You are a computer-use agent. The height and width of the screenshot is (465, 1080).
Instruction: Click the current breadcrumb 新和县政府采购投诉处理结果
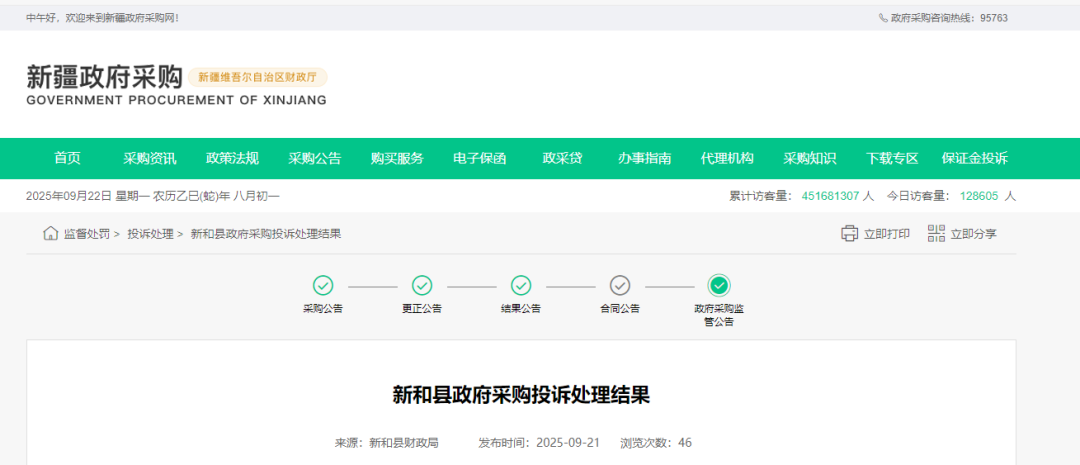(x=266, y=234)
